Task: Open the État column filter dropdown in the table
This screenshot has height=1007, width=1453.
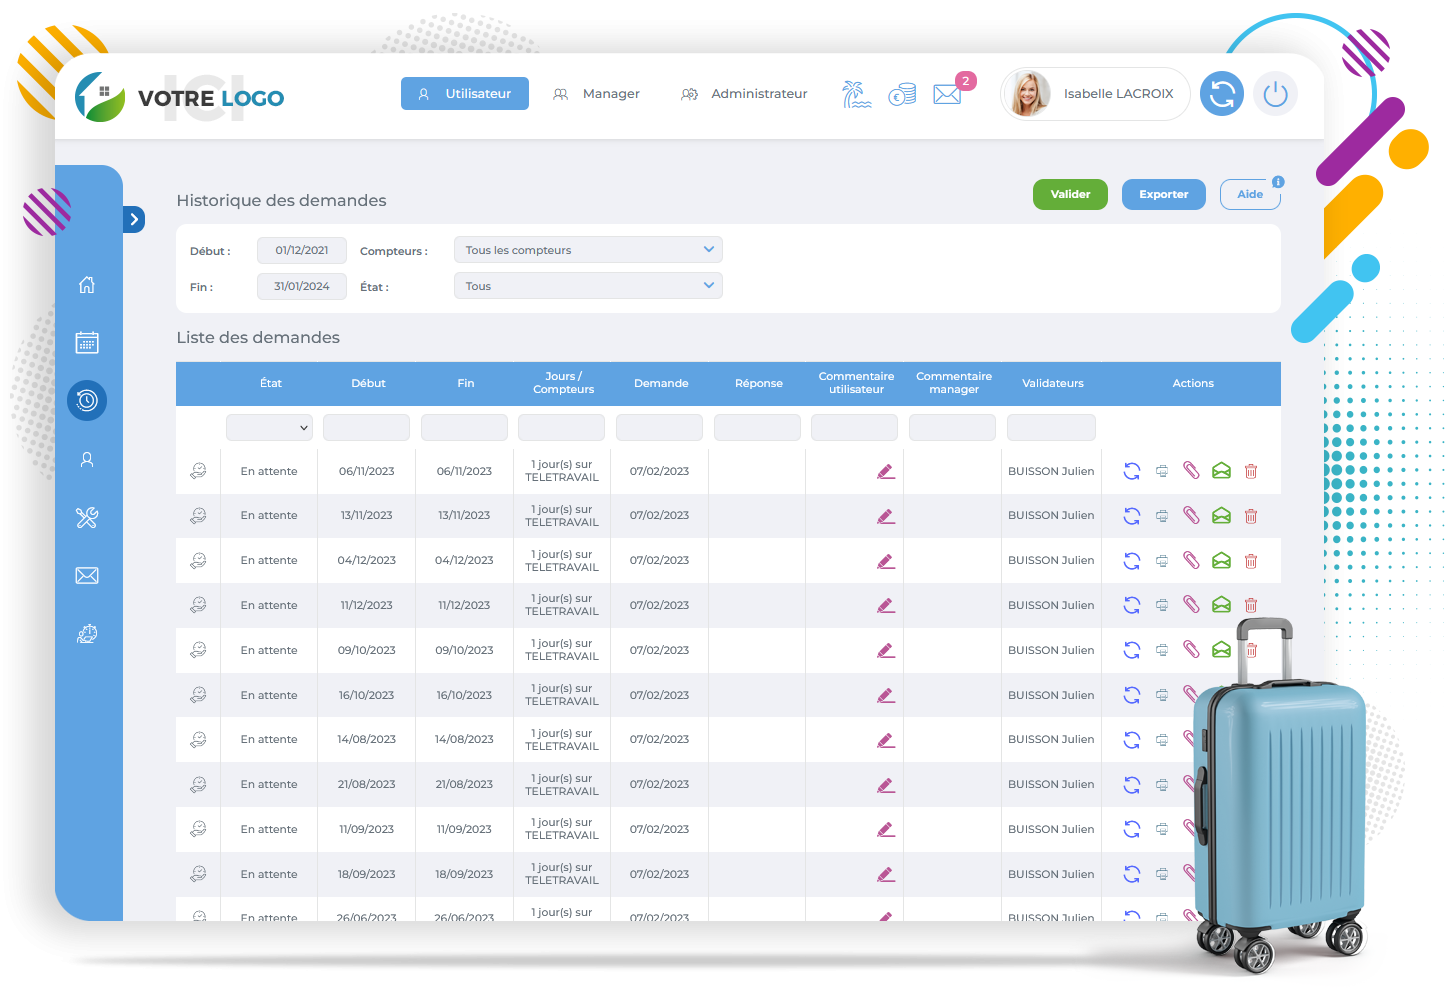Action: click(x=269, y=428)
